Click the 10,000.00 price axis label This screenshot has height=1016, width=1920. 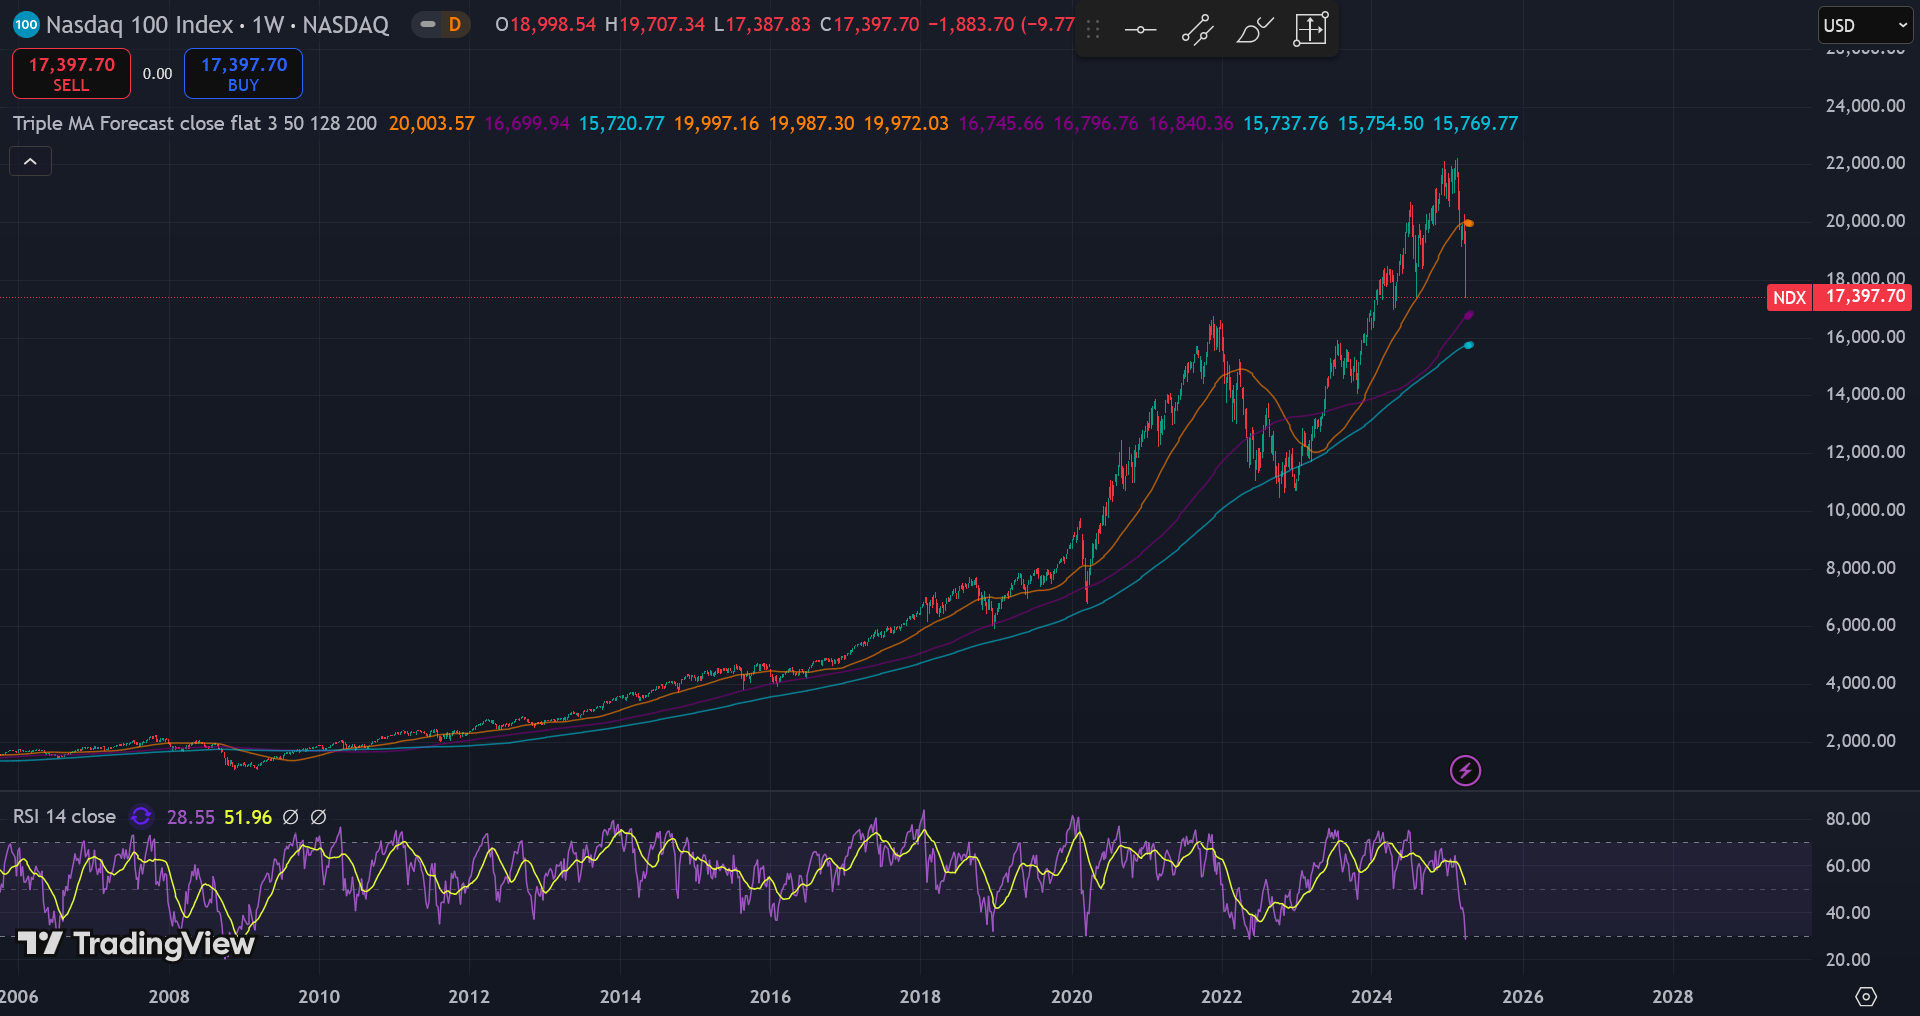[1865, 510]
